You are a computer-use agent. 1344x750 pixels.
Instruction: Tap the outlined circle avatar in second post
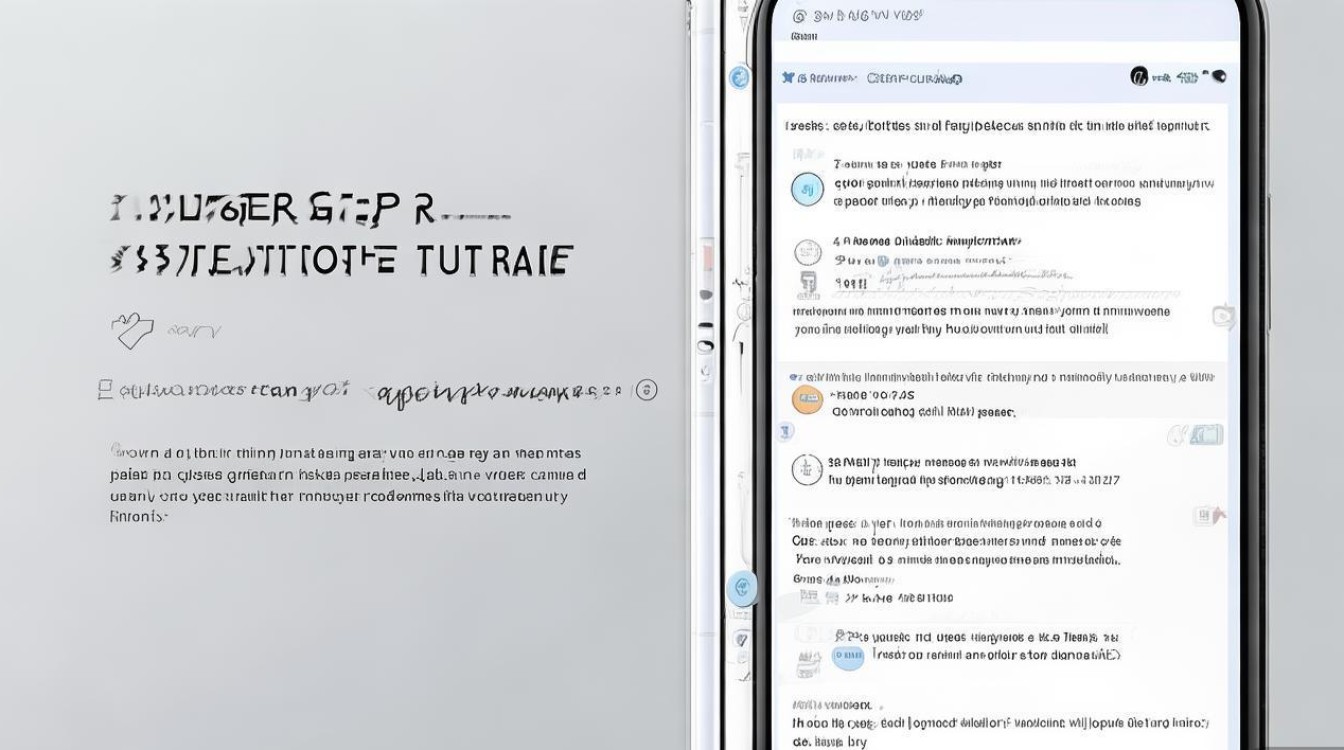click(x=807, y=252)
